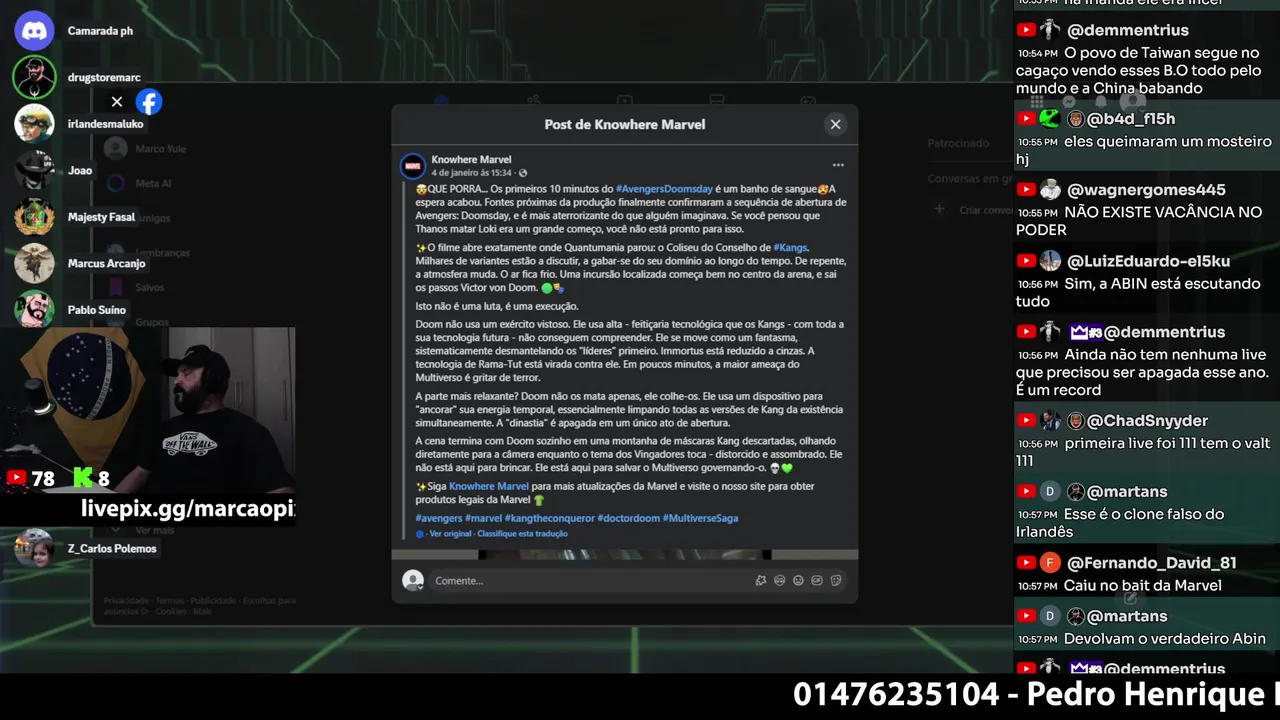Screen dimensions: 1280x720
Task: Select irlandesmaluko's avatar in voice list
Action: pyautogui.click(x=34, y=124)
